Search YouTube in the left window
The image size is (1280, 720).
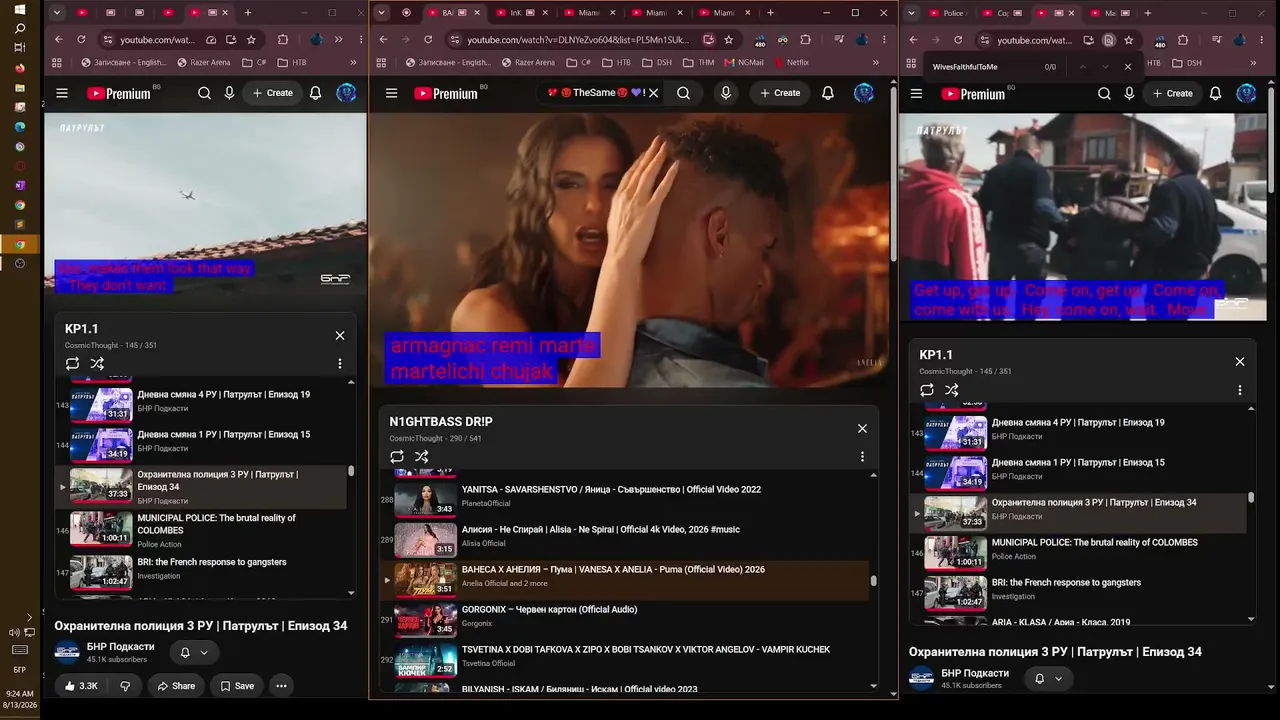(x=204, y=93)
